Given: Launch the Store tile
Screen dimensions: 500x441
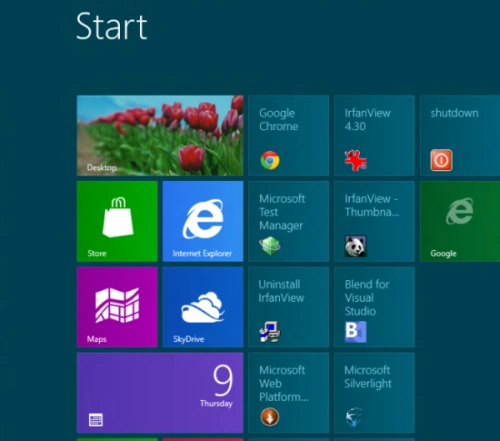Looking at the screenshot, I should click(x=117, y=221).
